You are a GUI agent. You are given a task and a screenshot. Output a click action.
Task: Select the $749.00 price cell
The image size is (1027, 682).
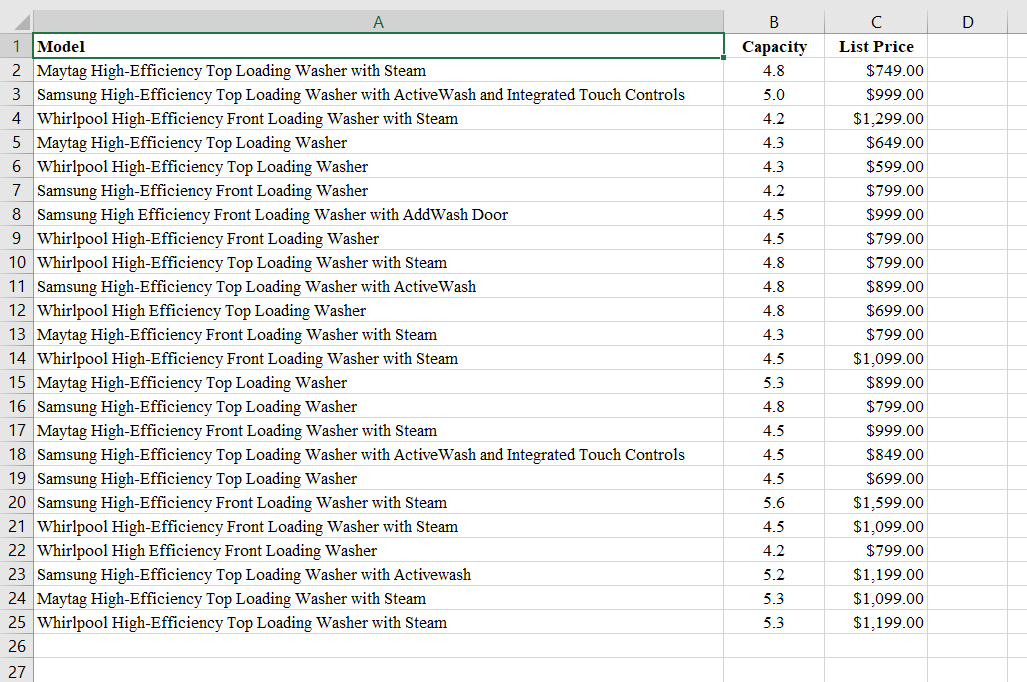tap(876, 70)
